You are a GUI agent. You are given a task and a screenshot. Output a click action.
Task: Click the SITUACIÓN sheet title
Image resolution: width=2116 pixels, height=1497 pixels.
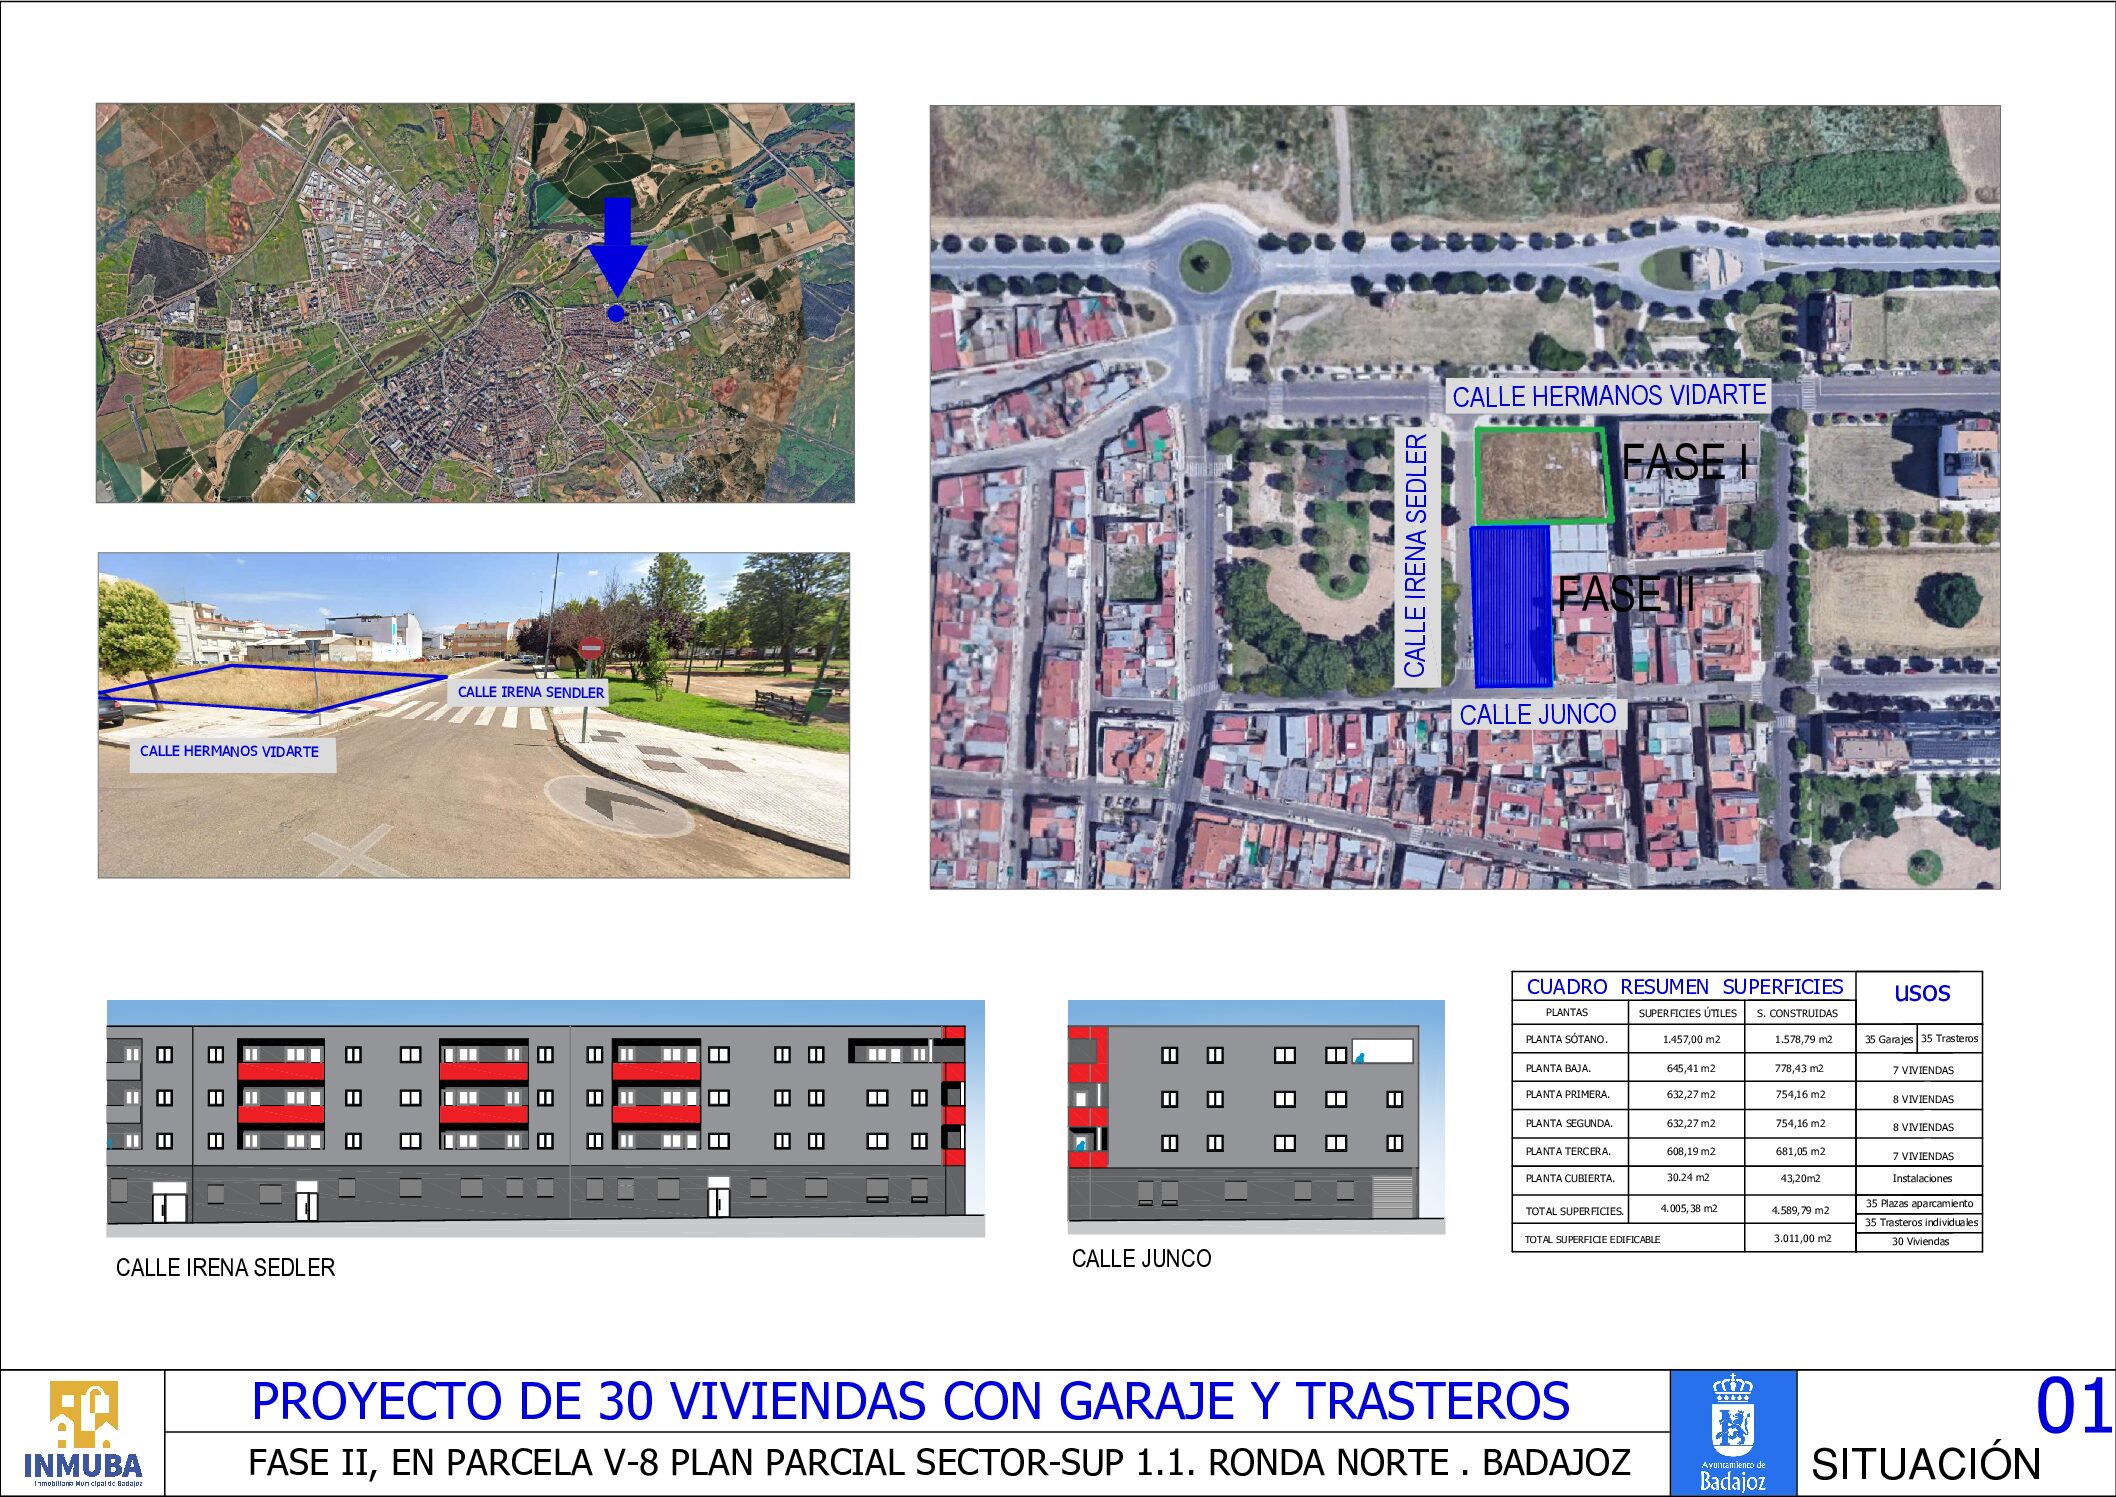coord(1925,1464)
